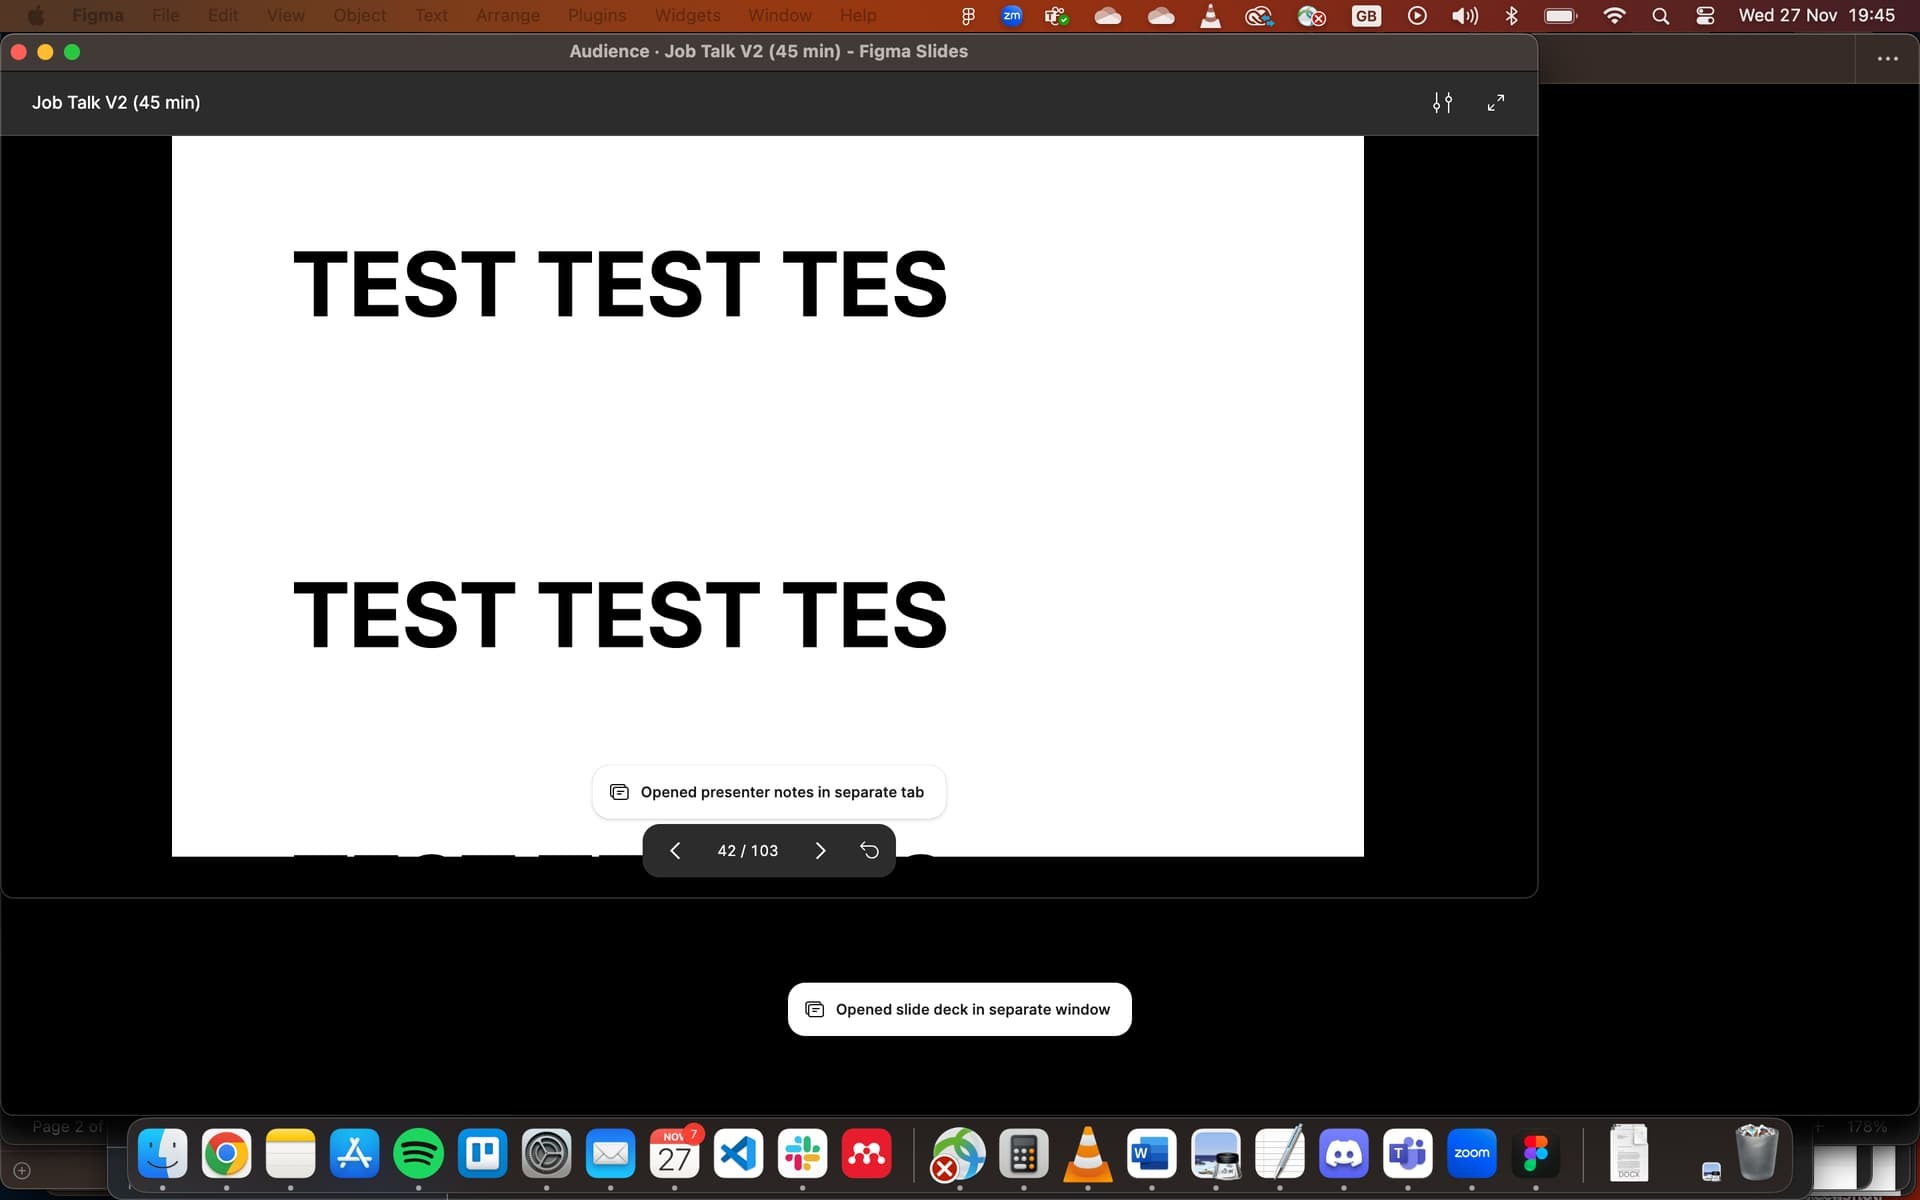Open Control Centre from menu bar
The width and height of the screenshot is (1920, 1200).
tap(1706, 16)
